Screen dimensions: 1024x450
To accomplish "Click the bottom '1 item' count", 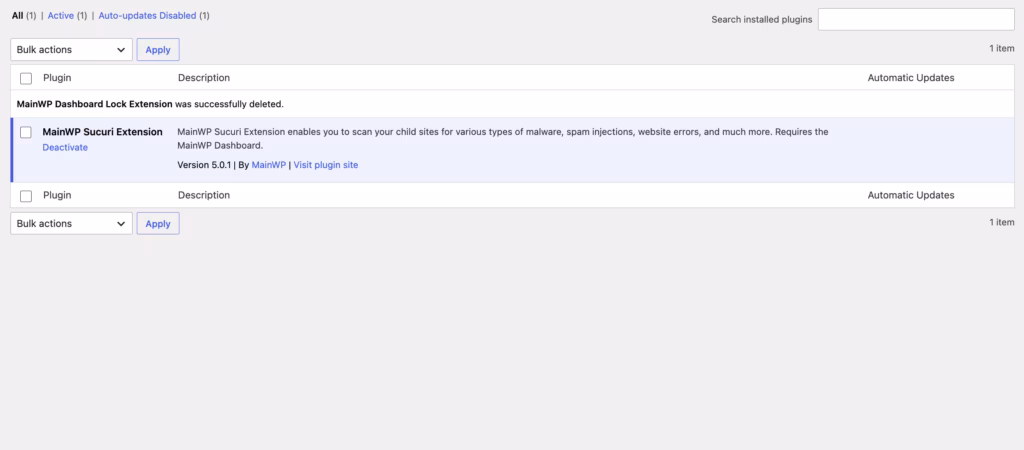I will (x=1002, y=222).
